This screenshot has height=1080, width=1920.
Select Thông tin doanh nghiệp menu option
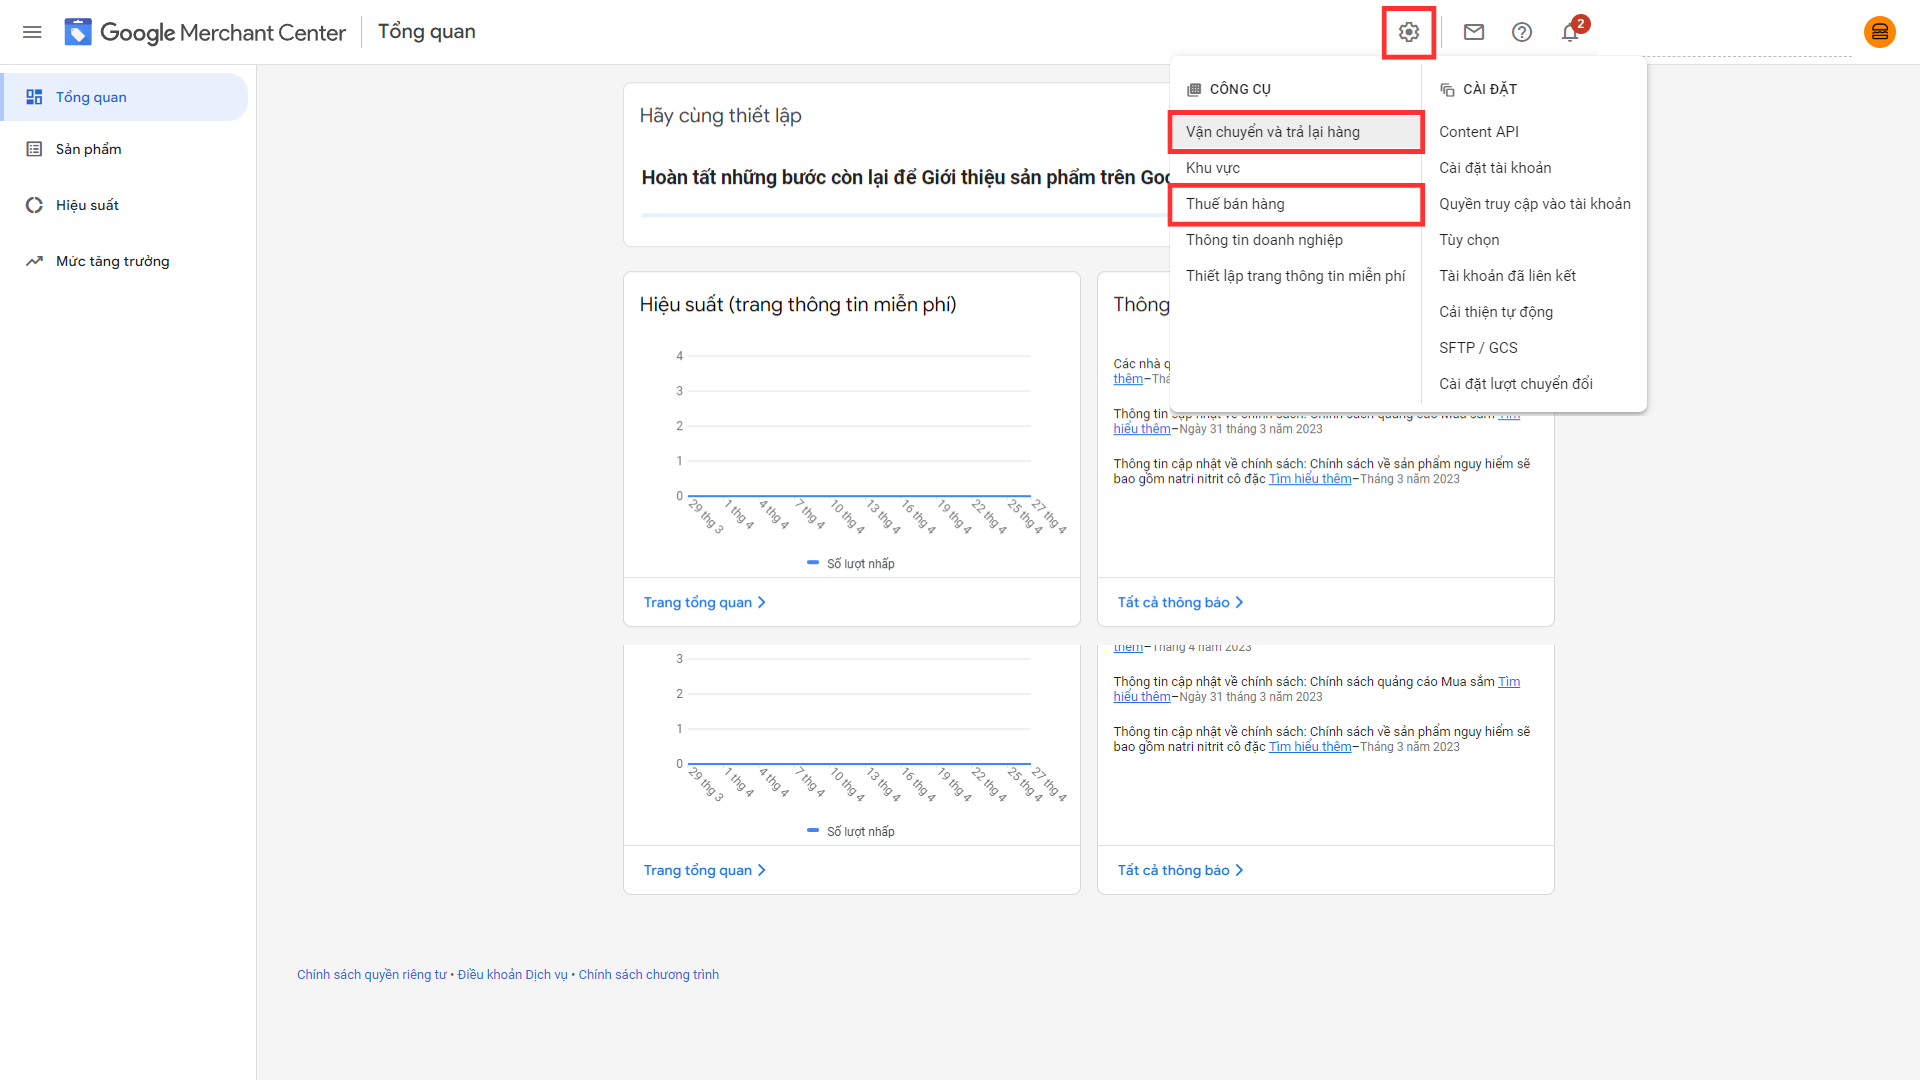[1263, 239]
